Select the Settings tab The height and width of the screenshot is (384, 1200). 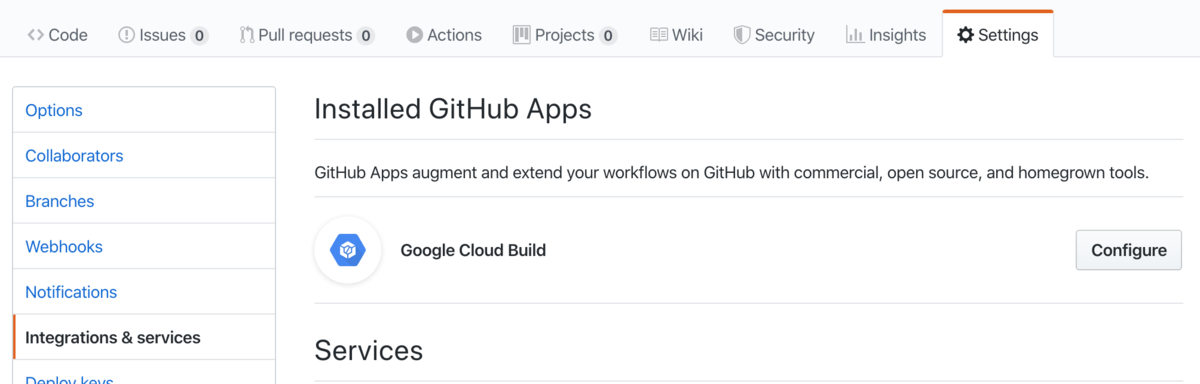[997, 35]
